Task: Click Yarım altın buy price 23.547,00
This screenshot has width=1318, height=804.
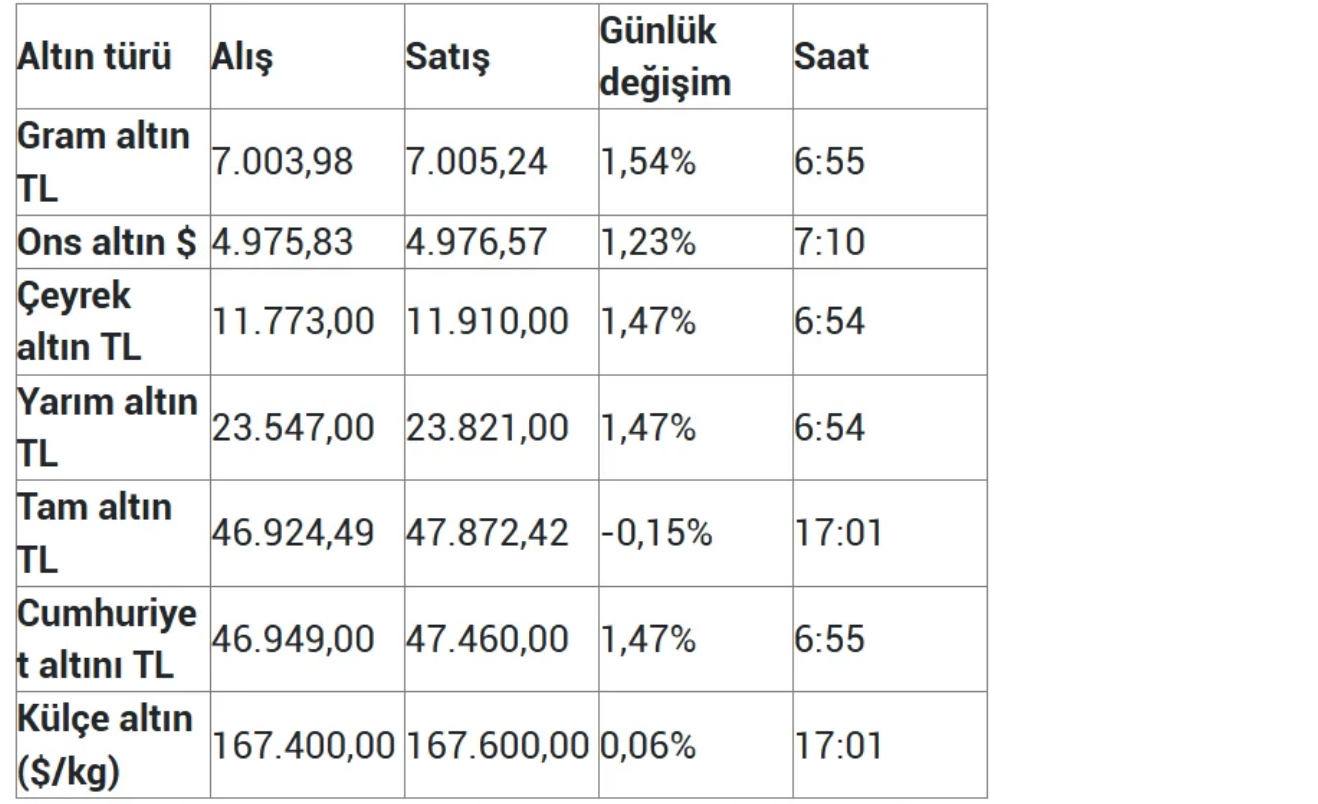Action: pos(292,428)
